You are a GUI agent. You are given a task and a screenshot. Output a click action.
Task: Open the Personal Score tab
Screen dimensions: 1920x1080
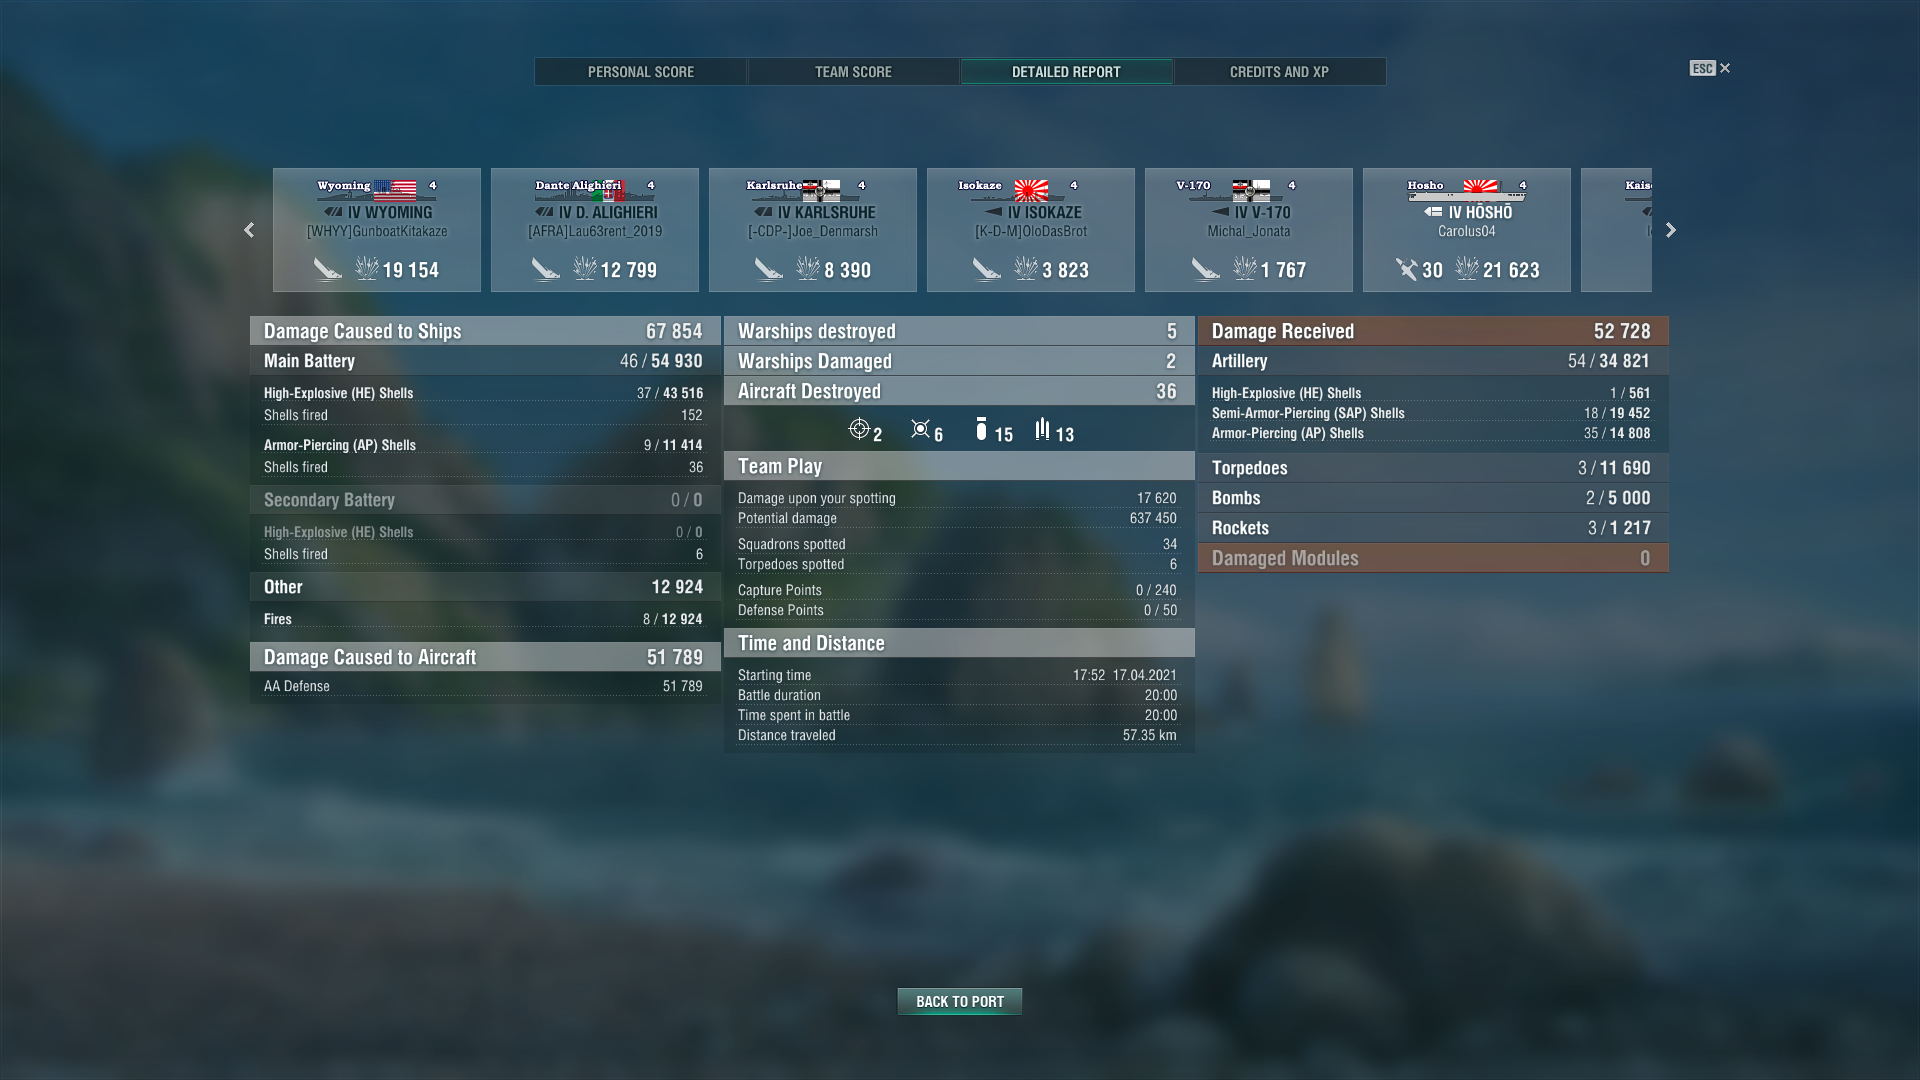click(x=641, y=72)
